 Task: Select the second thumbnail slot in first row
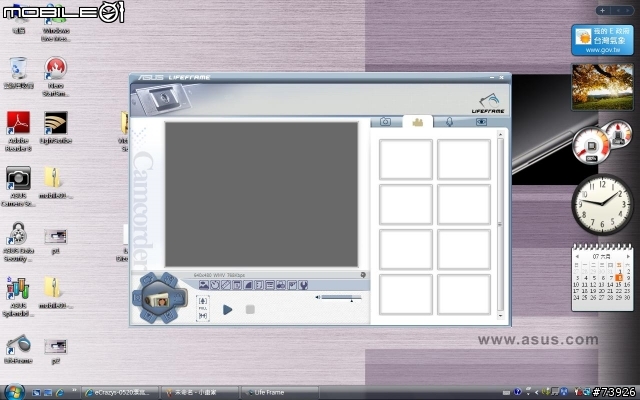click(x=464, y=159)
